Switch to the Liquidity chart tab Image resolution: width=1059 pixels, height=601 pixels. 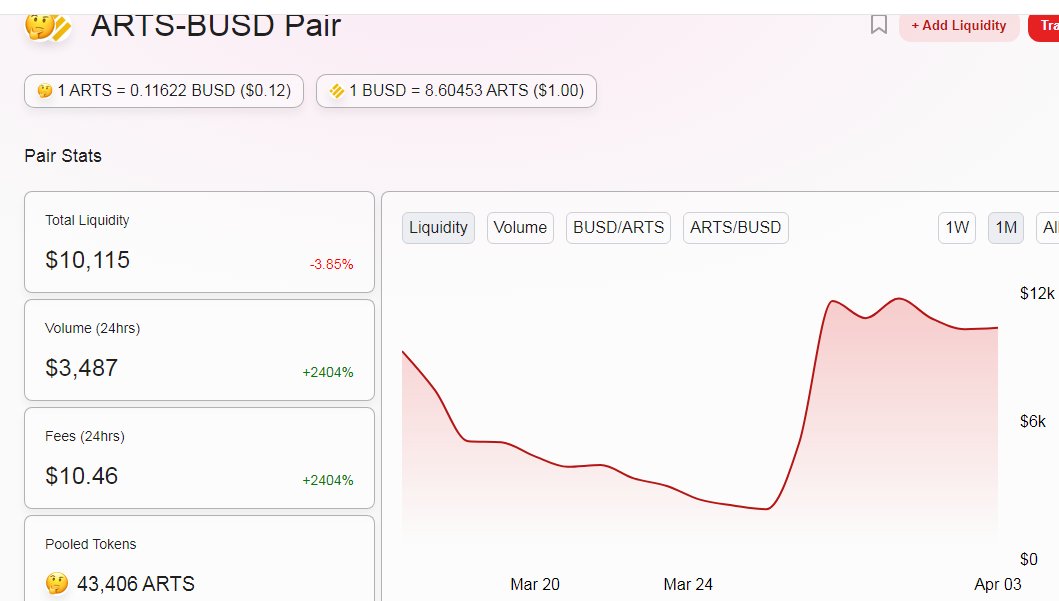pos(438,228)
